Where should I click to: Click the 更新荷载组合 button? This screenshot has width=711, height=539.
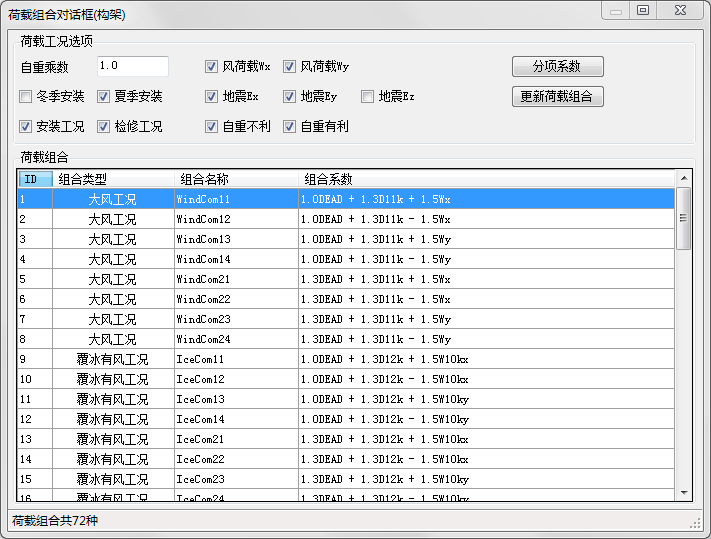point(557,97)
